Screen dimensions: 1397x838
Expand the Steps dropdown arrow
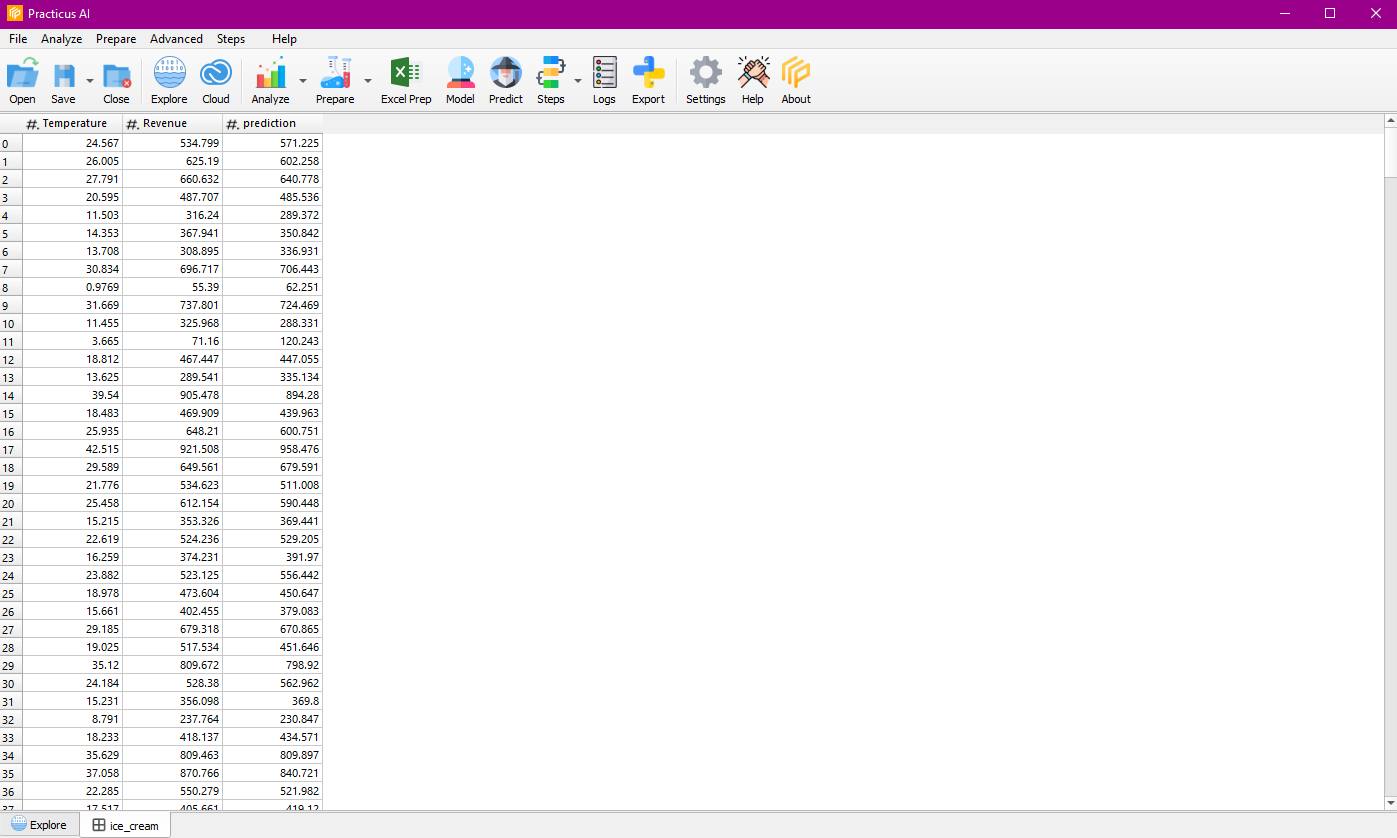click(578, 81)
